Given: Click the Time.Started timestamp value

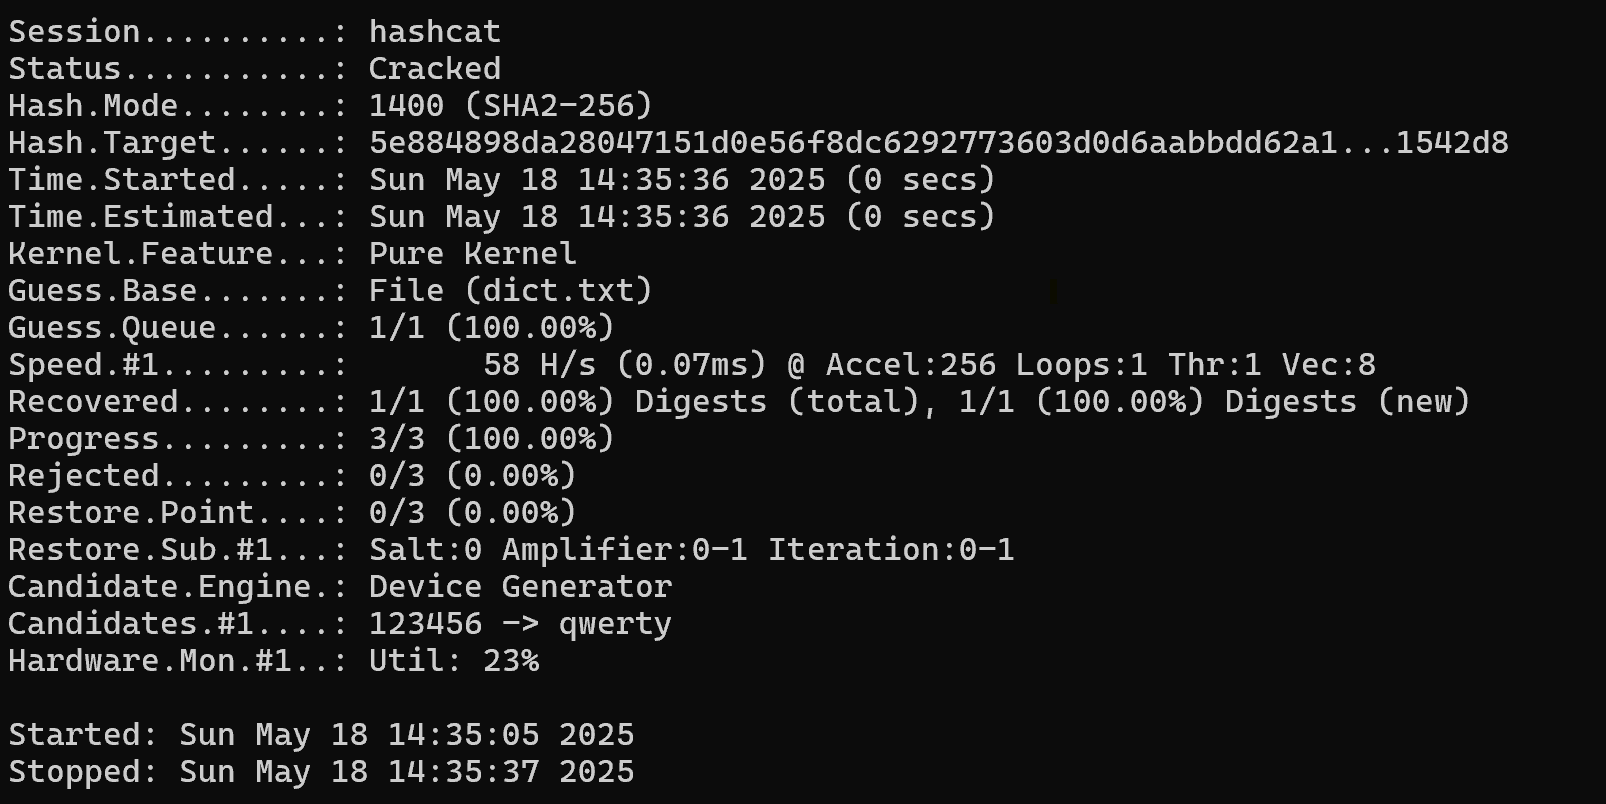Looking at the screenshot, I should 682,180.
